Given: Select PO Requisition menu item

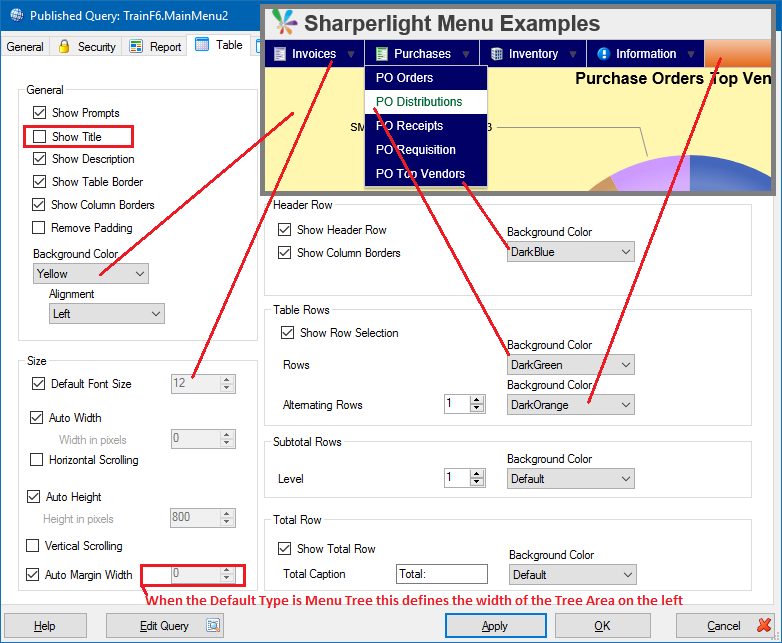Looking at the screenshot, I should click(x=426, y=150).
